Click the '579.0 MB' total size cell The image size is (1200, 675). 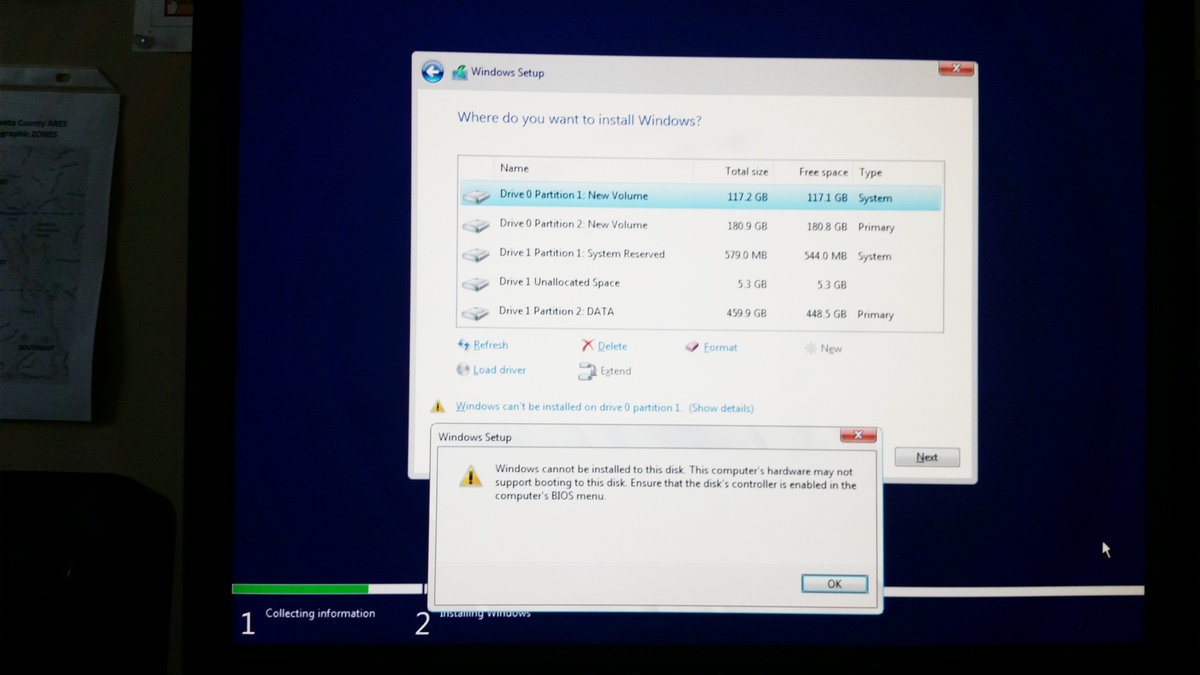point(745,255)
